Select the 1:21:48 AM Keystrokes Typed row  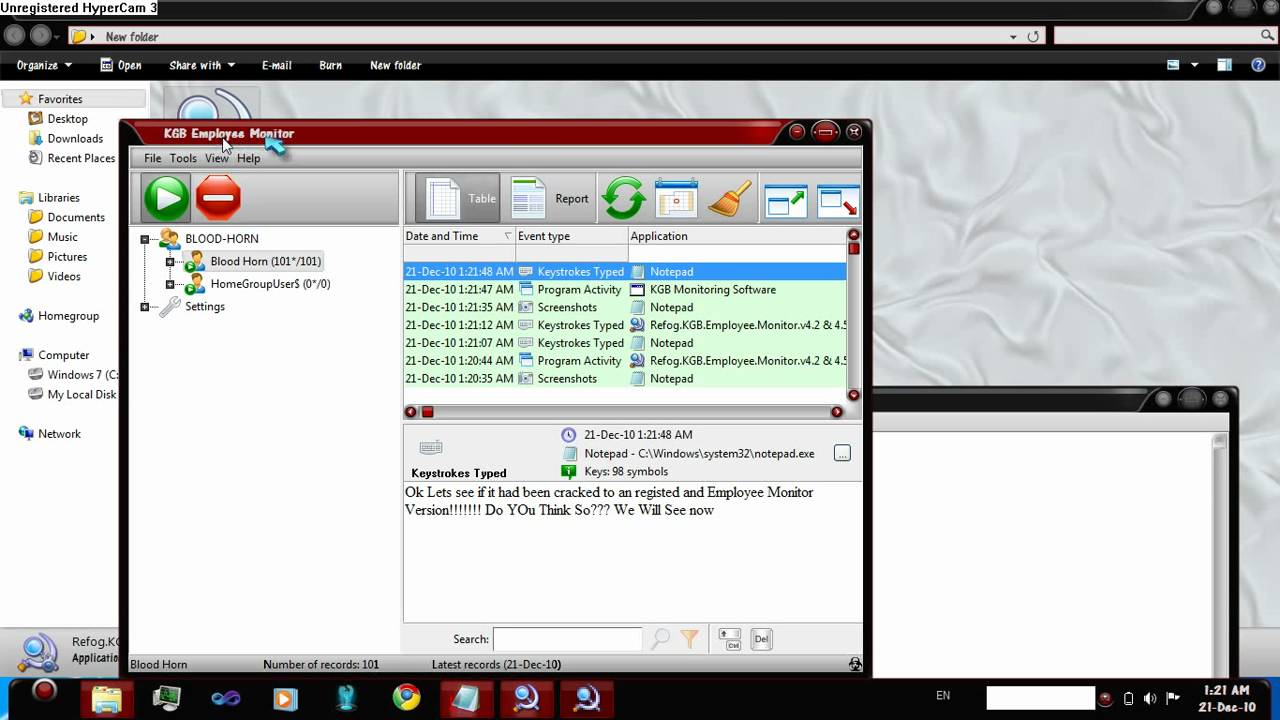pos(625,272)
